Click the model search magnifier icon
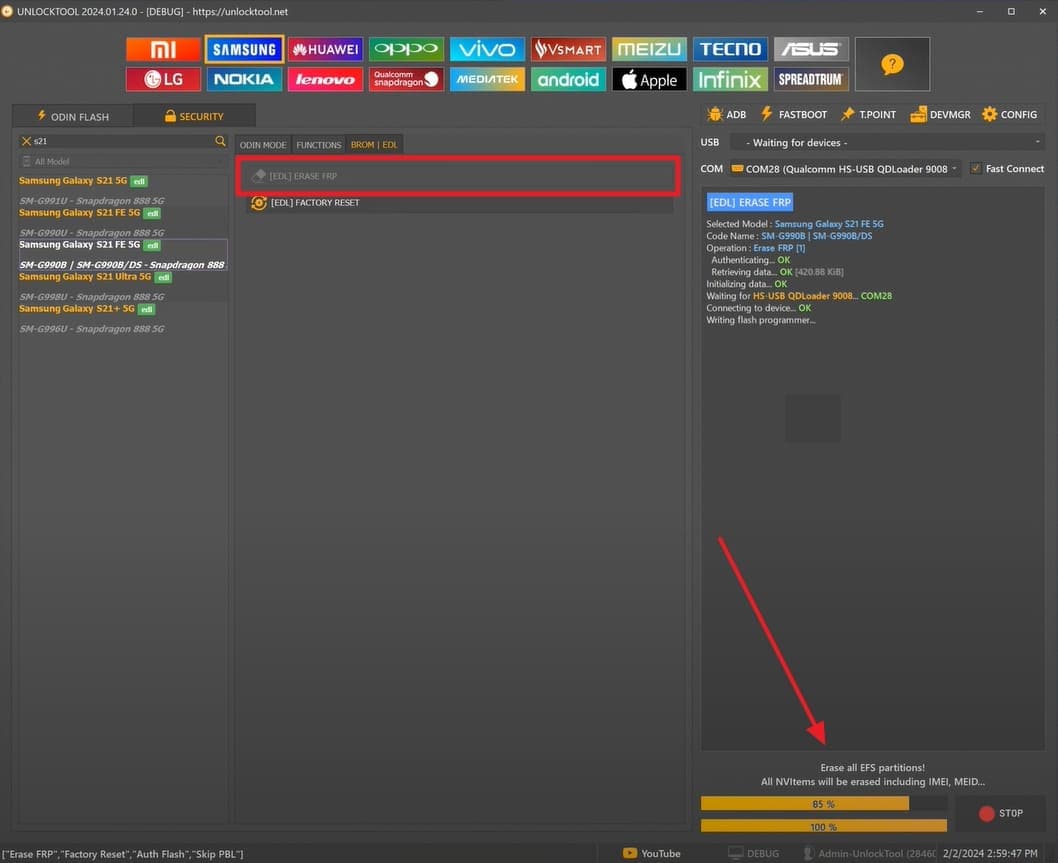Viewport: 1058px width, 863px height. tap(220, 141)
